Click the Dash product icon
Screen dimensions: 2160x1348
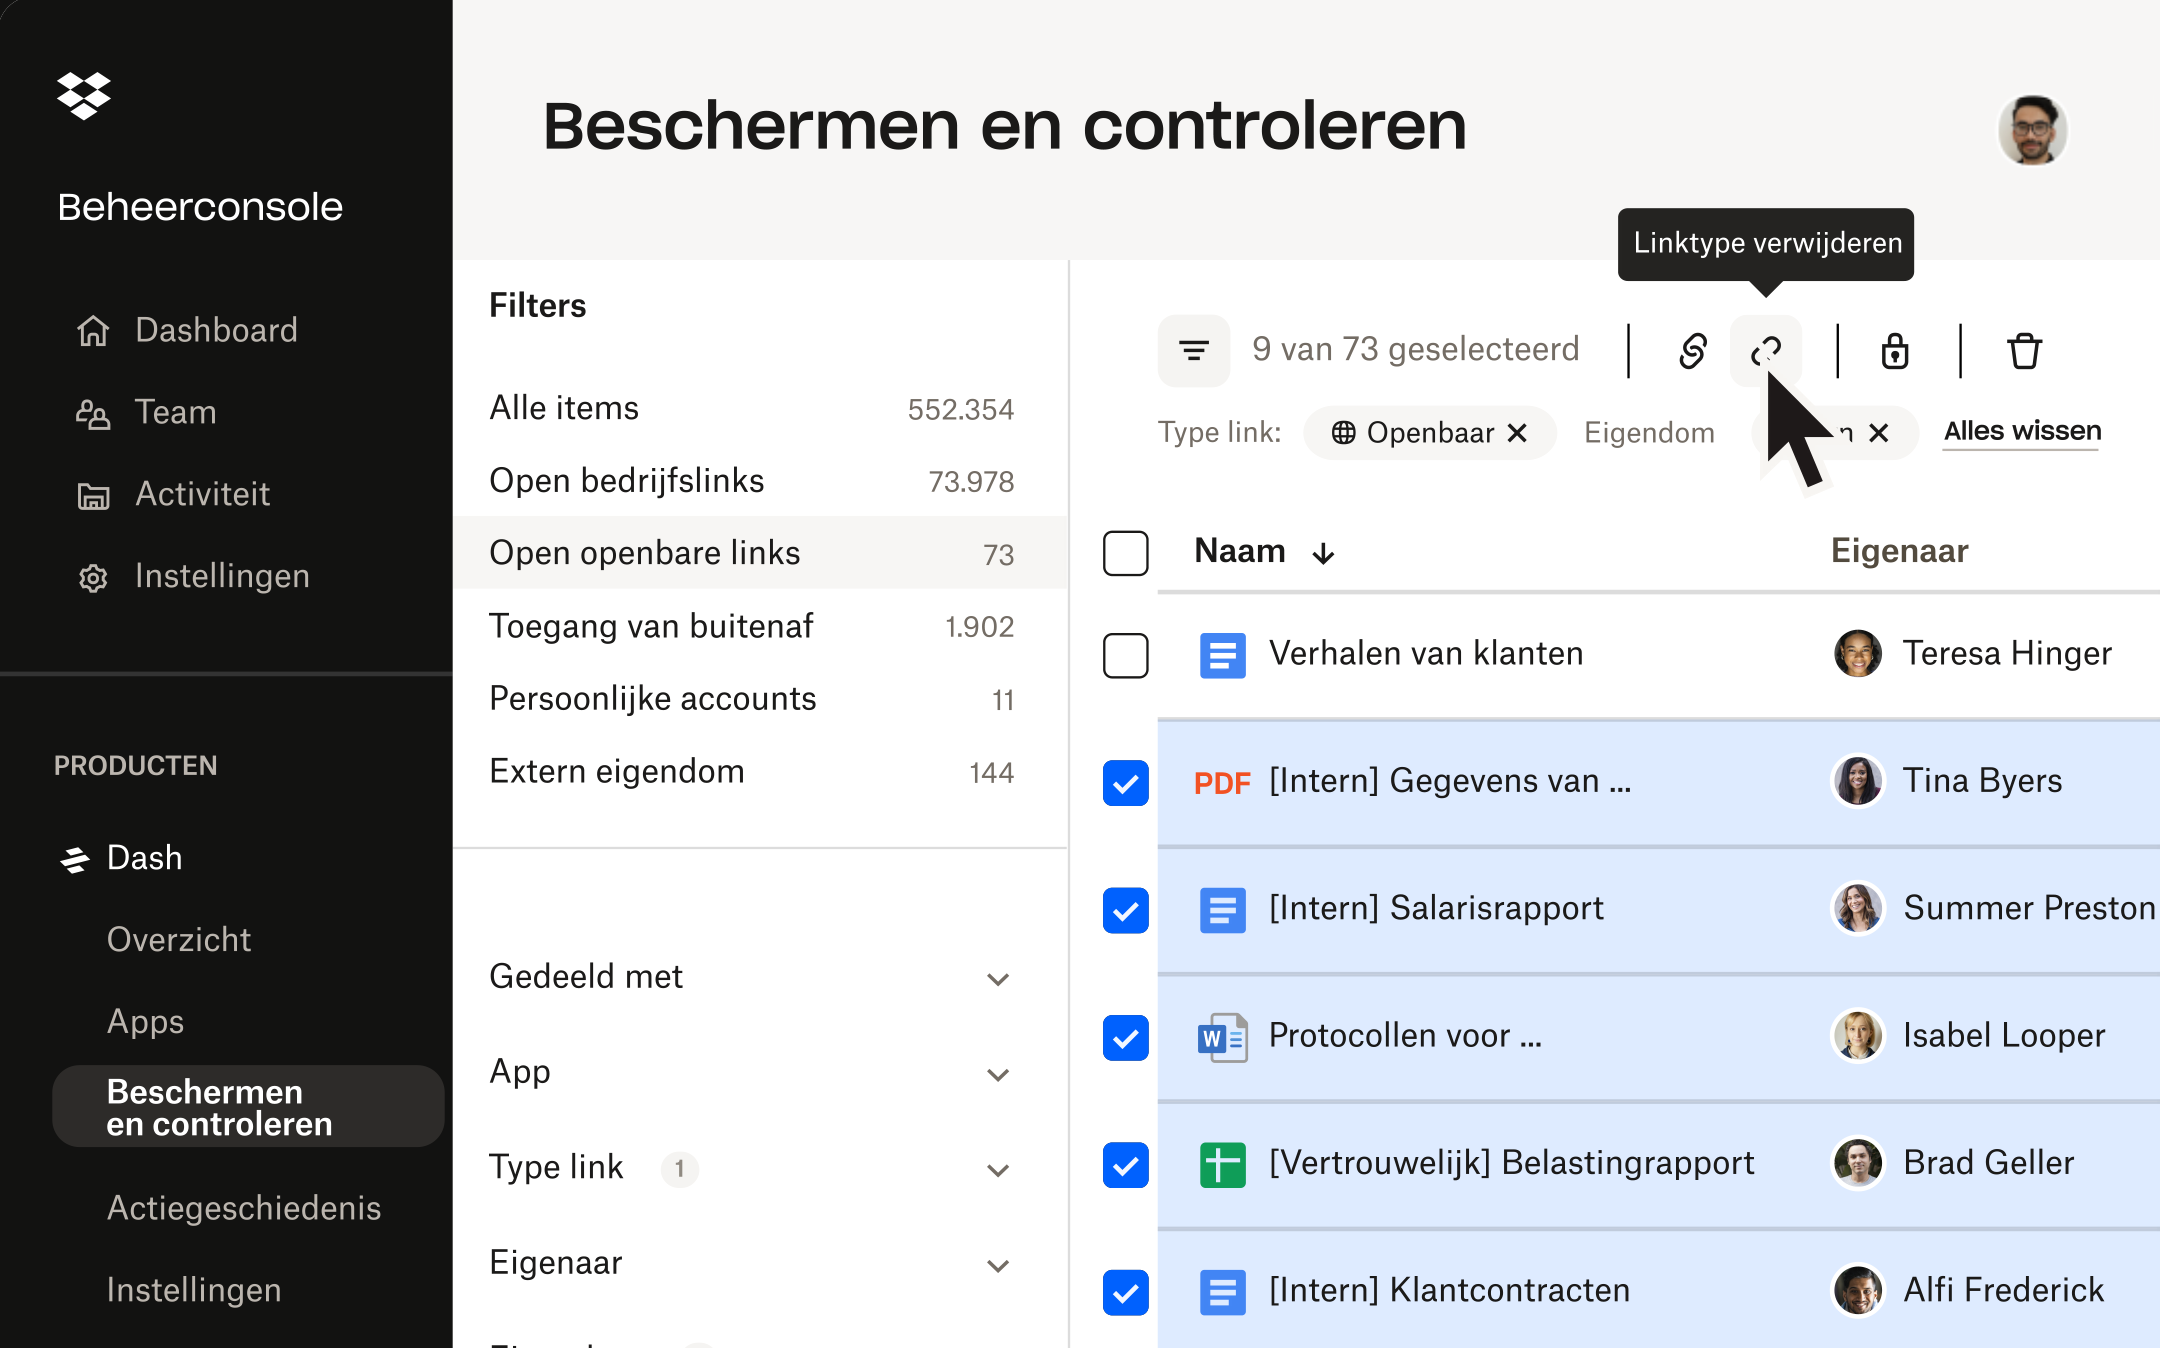(x=75, y=859)
